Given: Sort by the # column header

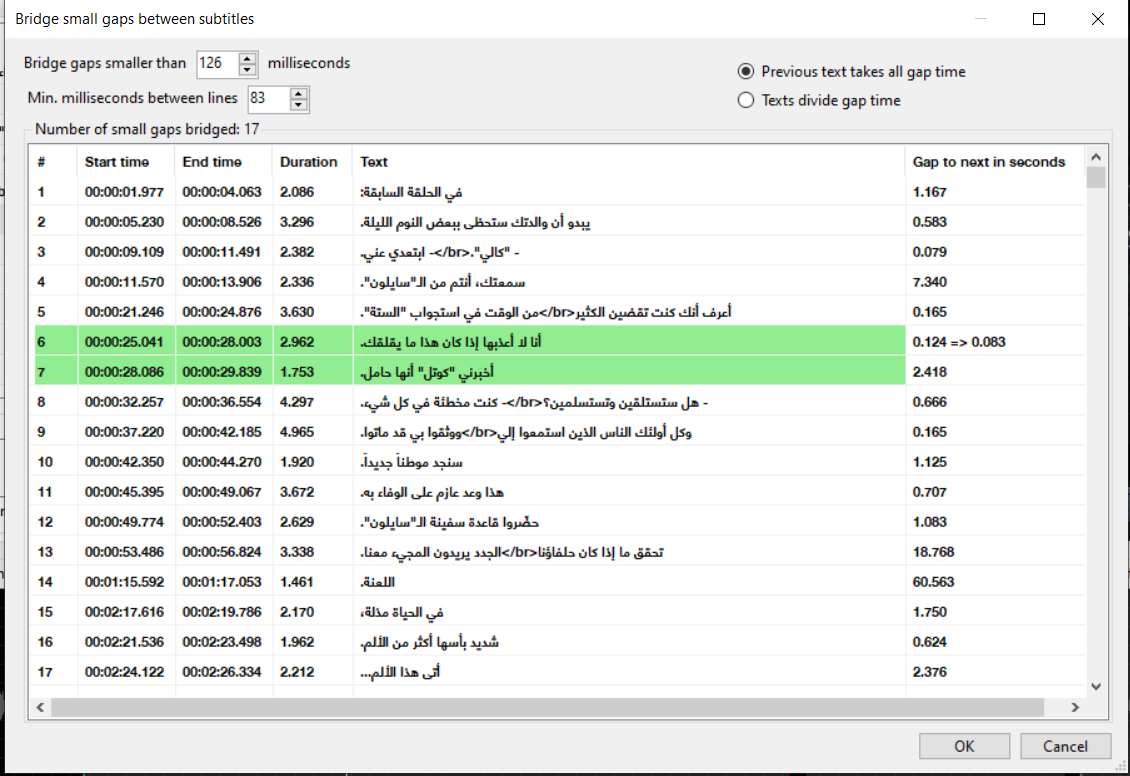Looking at the screenshot, I should pos(53,162).
